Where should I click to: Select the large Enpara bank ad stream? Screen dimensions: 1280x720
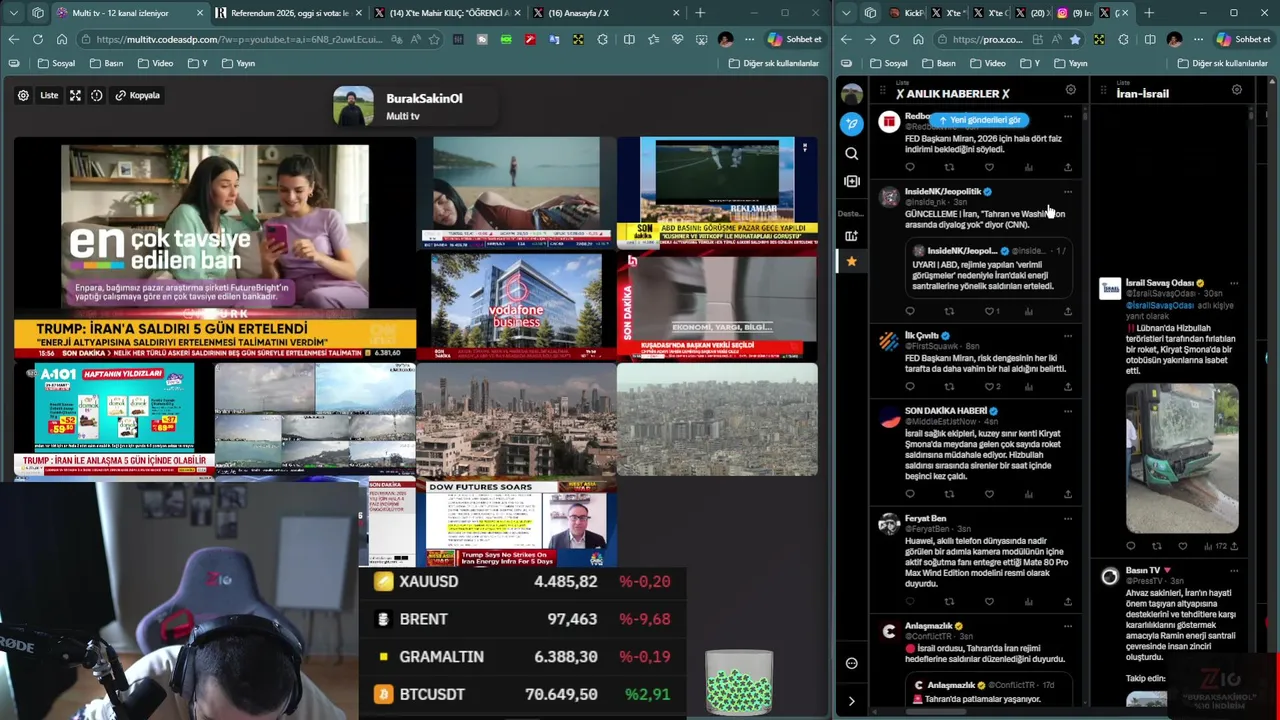coord(215,247)
